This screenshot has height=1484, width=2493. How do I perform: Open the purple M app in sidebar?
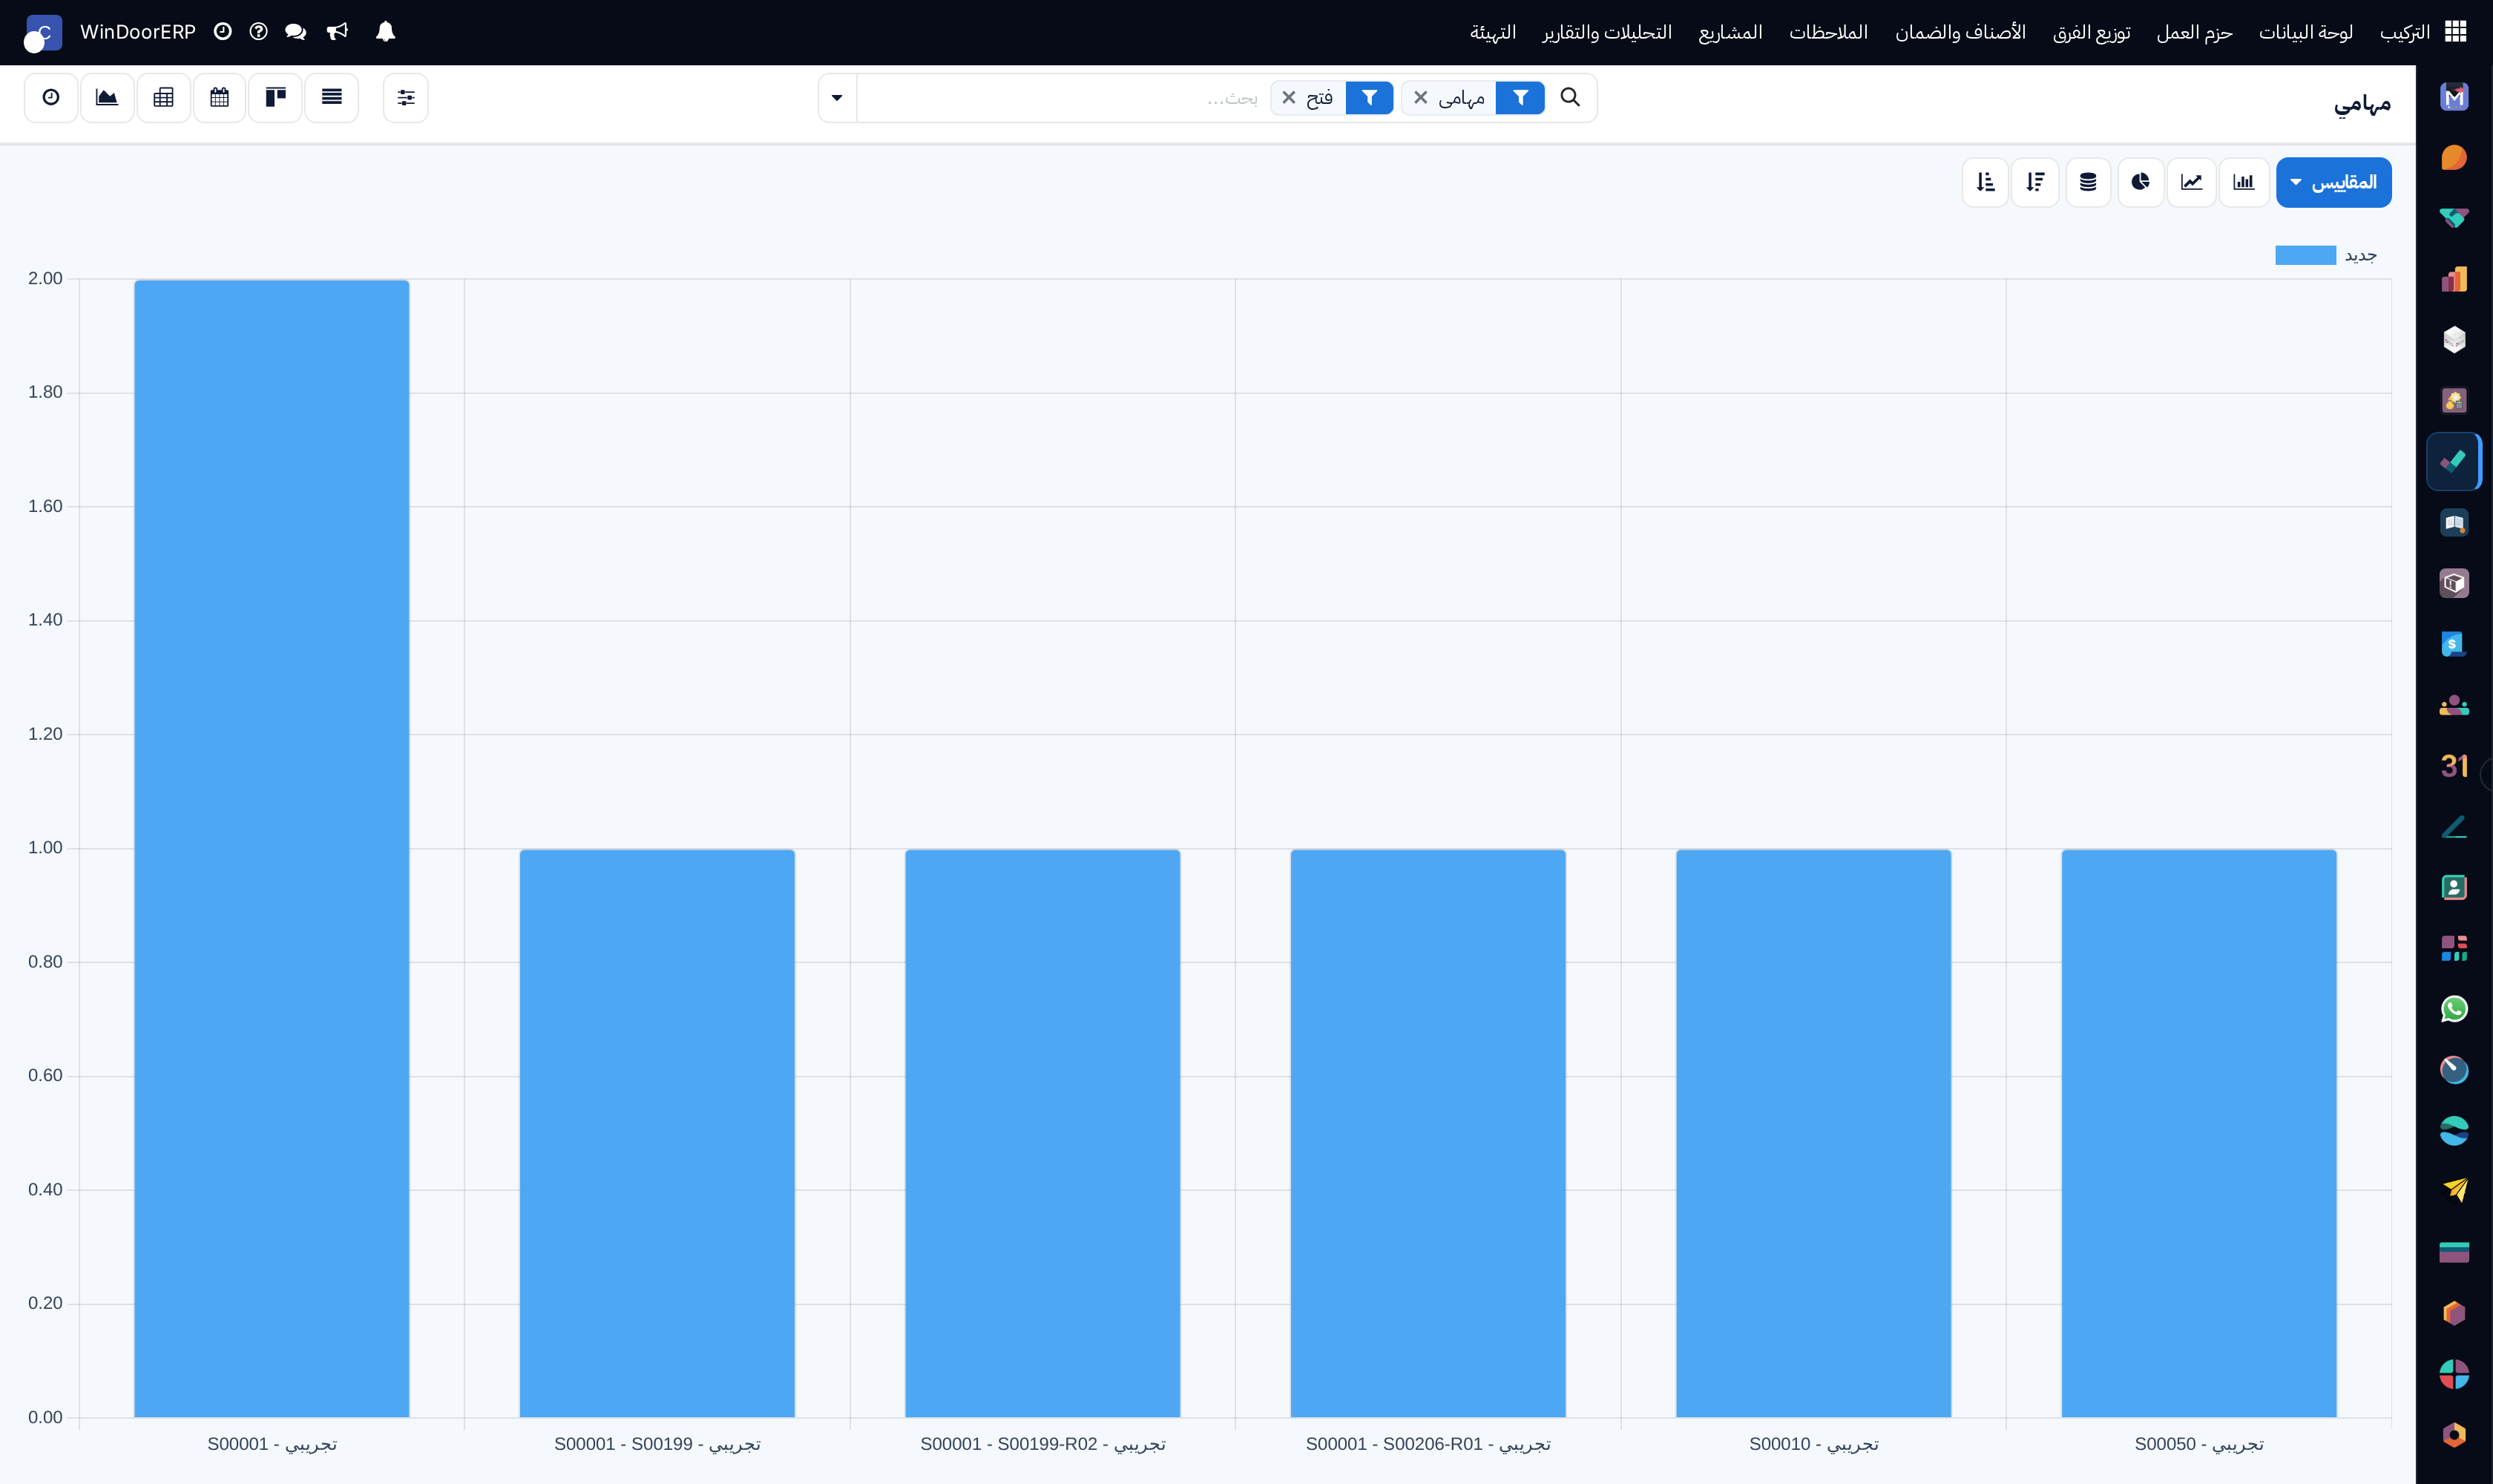2454,97
